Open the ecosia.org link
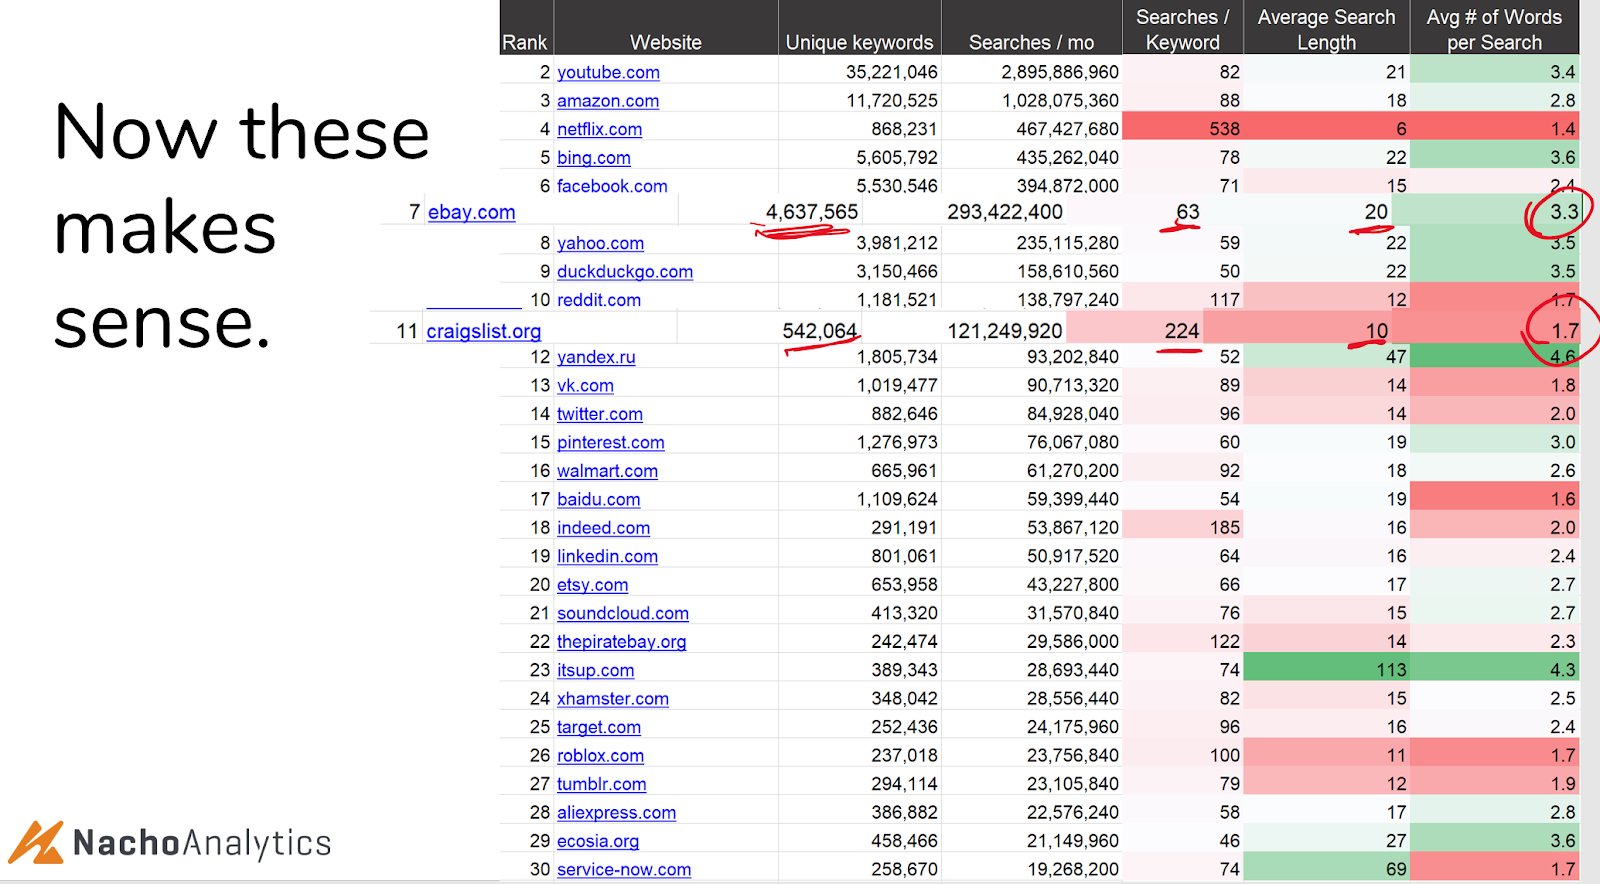This screenshot has height=884, width=1600. (598, 842)
